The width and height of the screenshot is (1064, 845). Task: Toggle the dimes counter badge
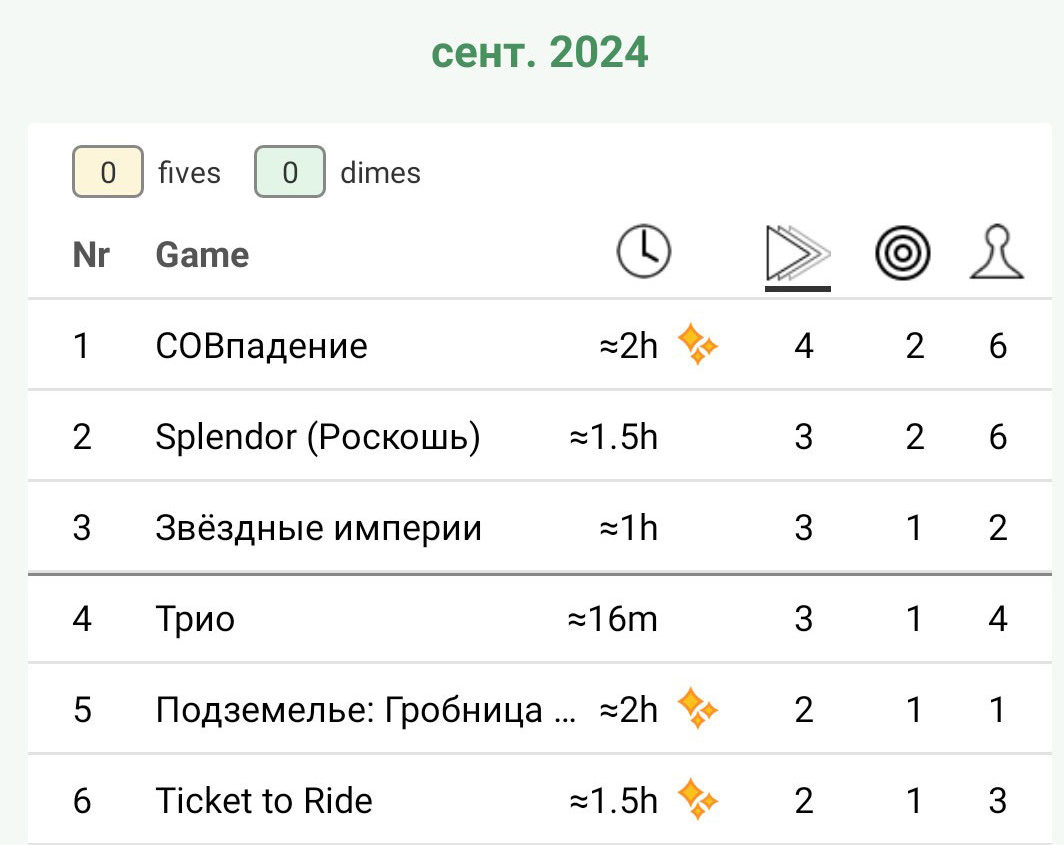[289, 172]
